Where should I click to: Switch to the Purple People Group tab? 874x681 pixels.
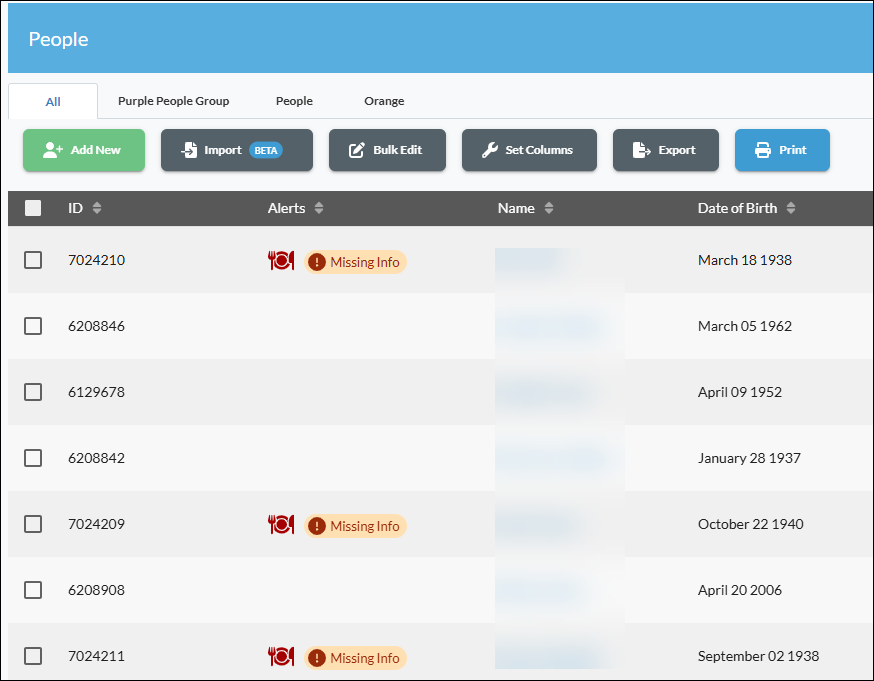(x=173, y=101)
